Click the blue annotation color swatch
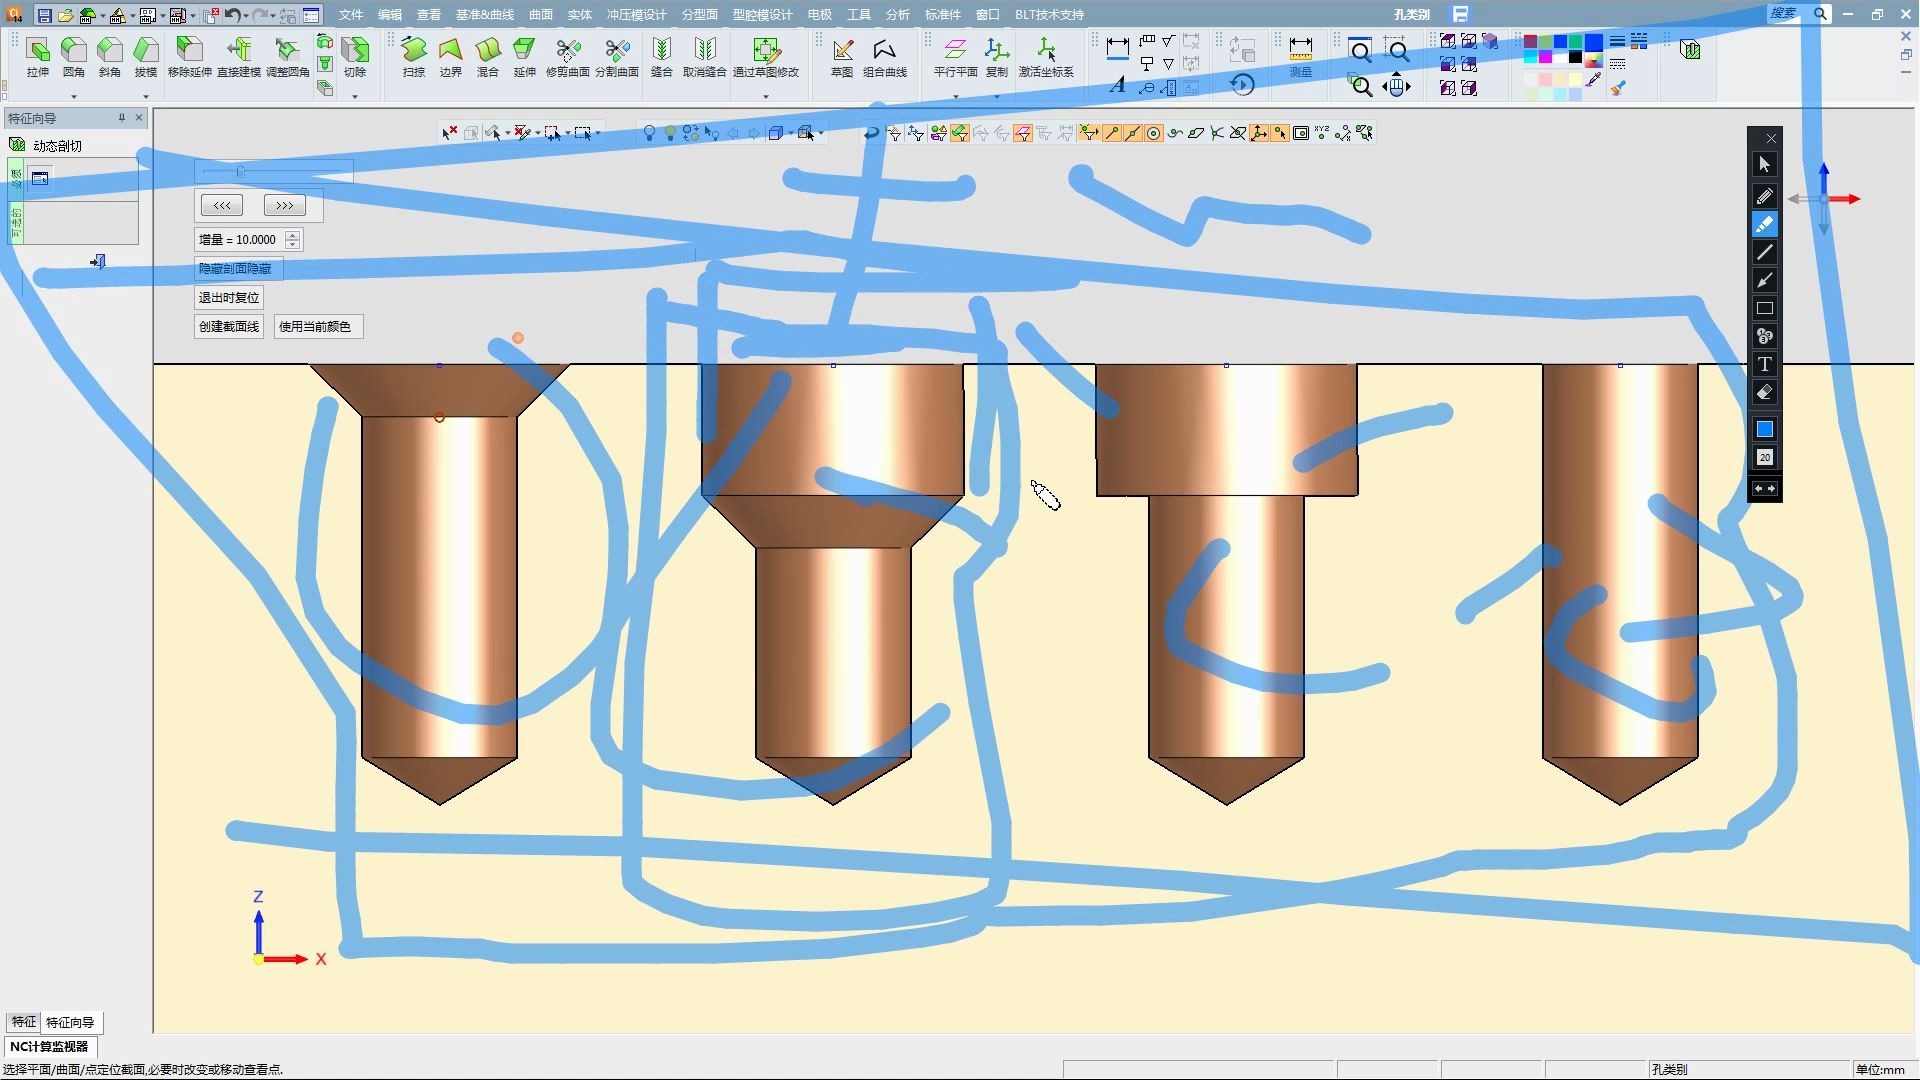This screenshot has height=1080, width=1920. 1764,429
